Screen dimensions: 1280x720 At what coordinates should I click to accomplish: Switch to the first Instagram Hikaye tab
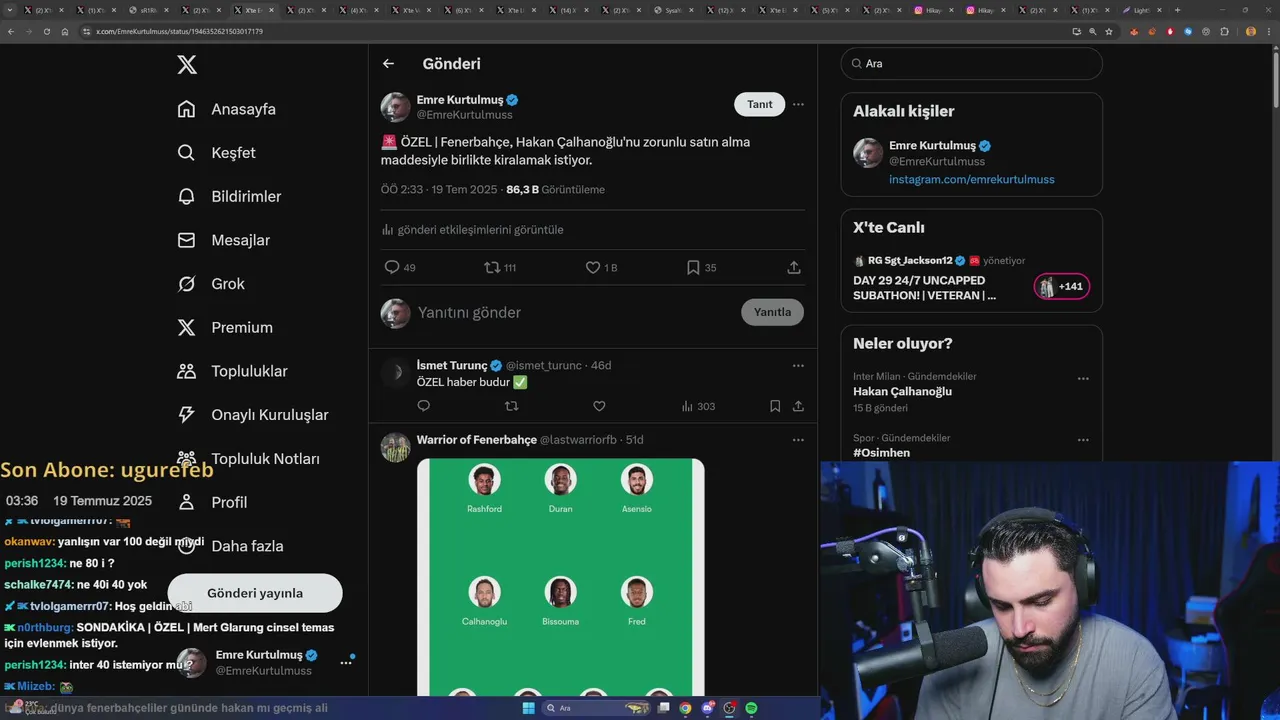pyautogui.click(x=934, y=10)
